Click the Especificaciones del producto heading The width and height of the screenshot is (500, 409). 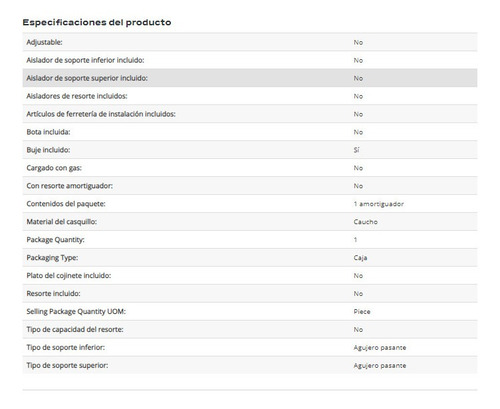[97, 22]
